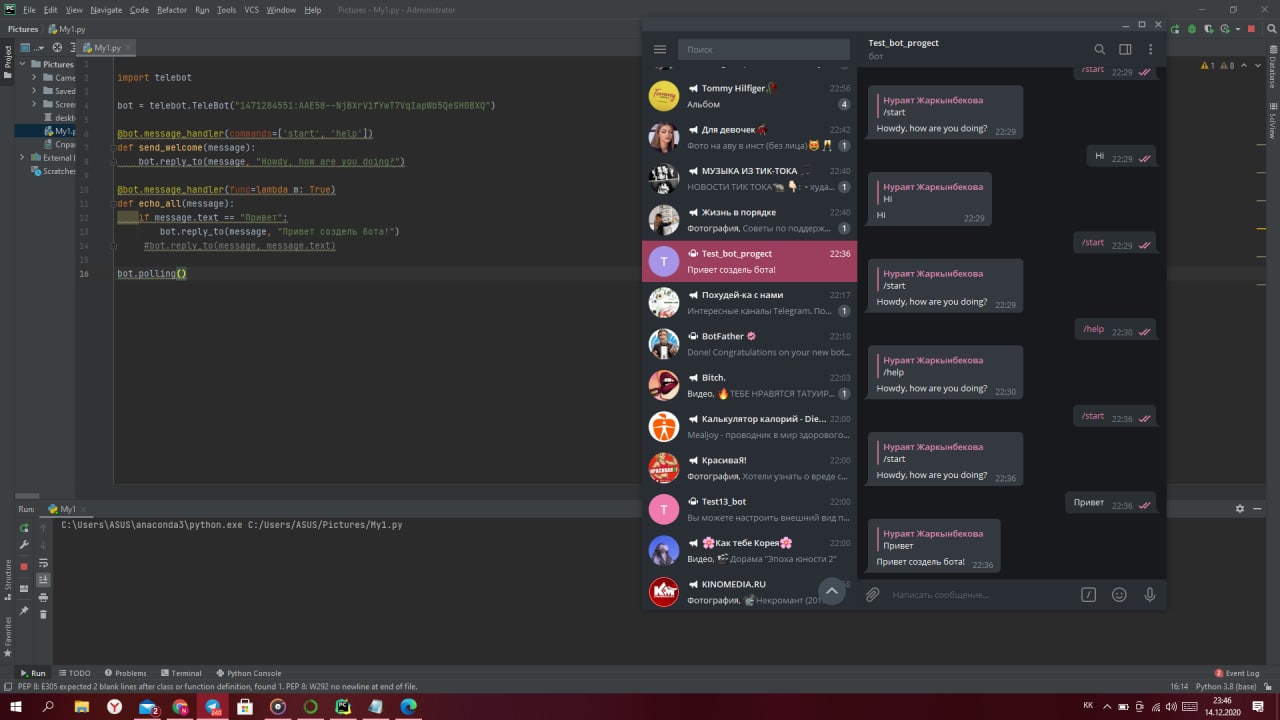Open Telegram hamburger menu

pyautogui.click(x=660, y=49)
